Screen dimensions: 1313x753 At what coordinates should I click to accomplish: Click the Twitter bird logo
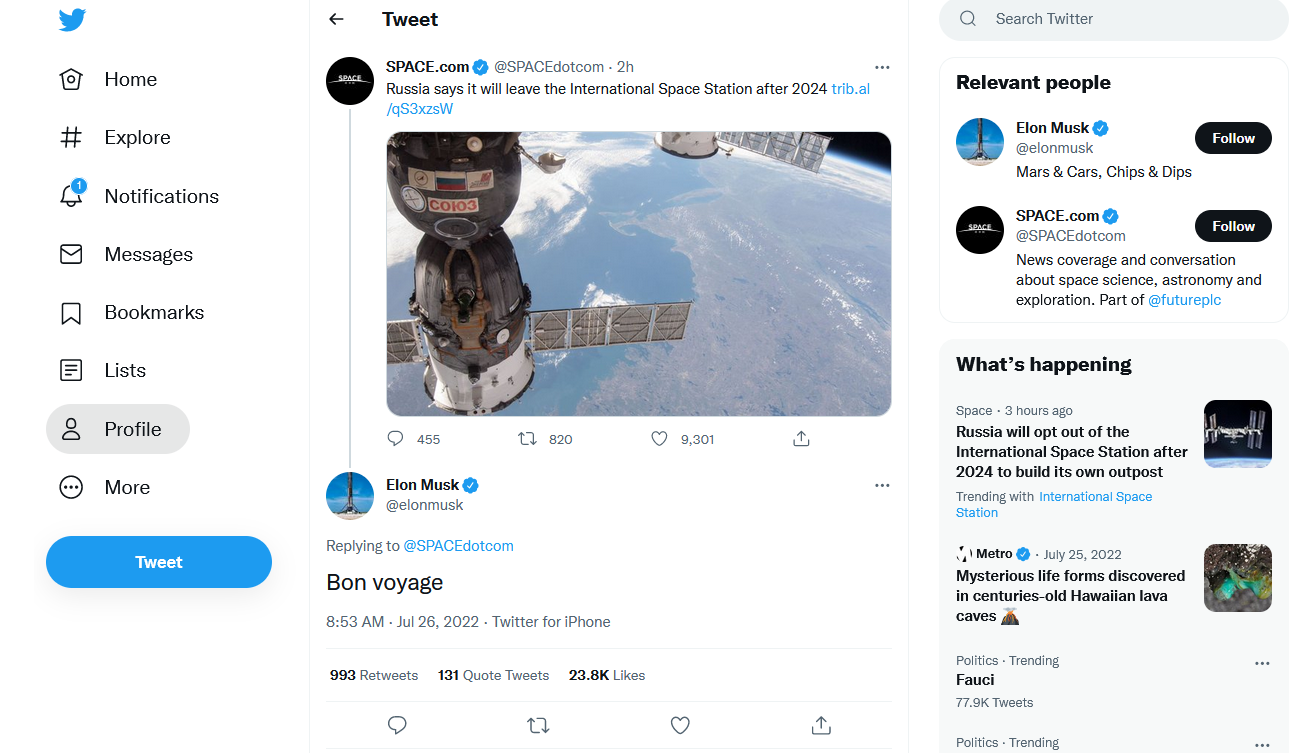pyautogui.click(x=72, y=20)
